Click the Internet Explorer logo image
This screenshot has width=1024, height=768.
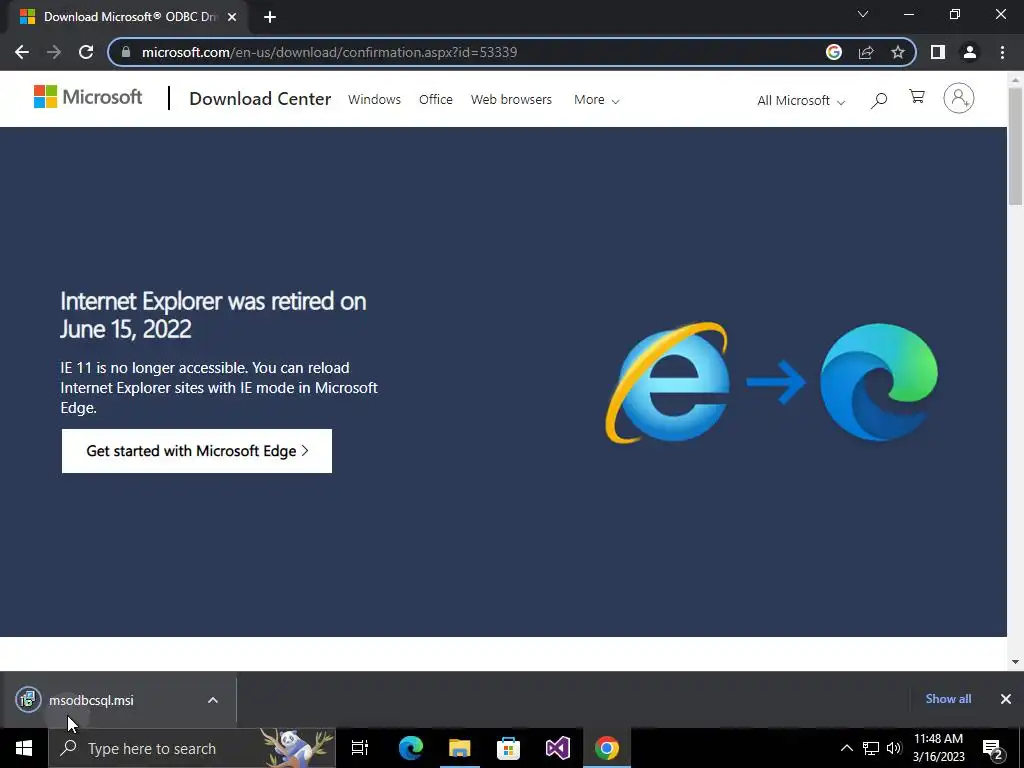[x=667, y=383]
